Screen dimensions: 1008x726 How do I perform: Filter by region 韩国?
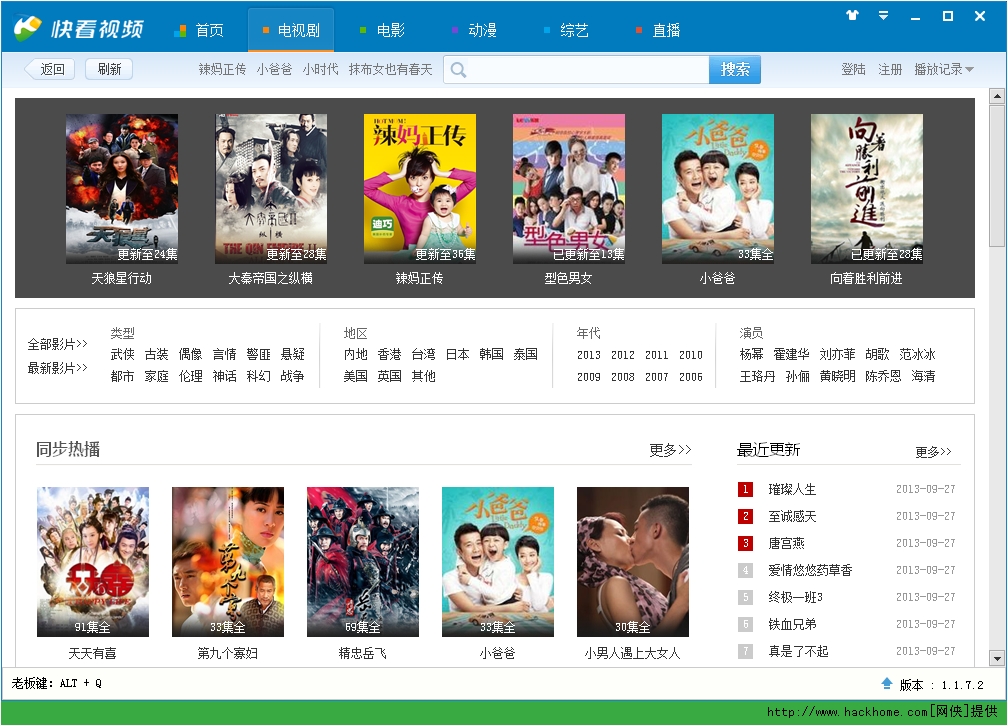point(491,354)
